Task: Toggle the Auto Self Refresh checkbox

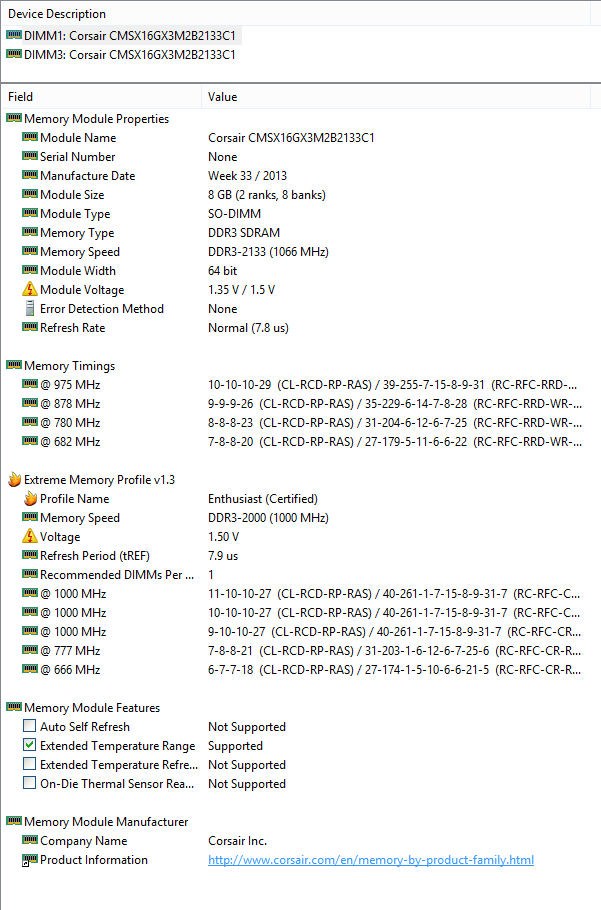Action: (30, 725)
